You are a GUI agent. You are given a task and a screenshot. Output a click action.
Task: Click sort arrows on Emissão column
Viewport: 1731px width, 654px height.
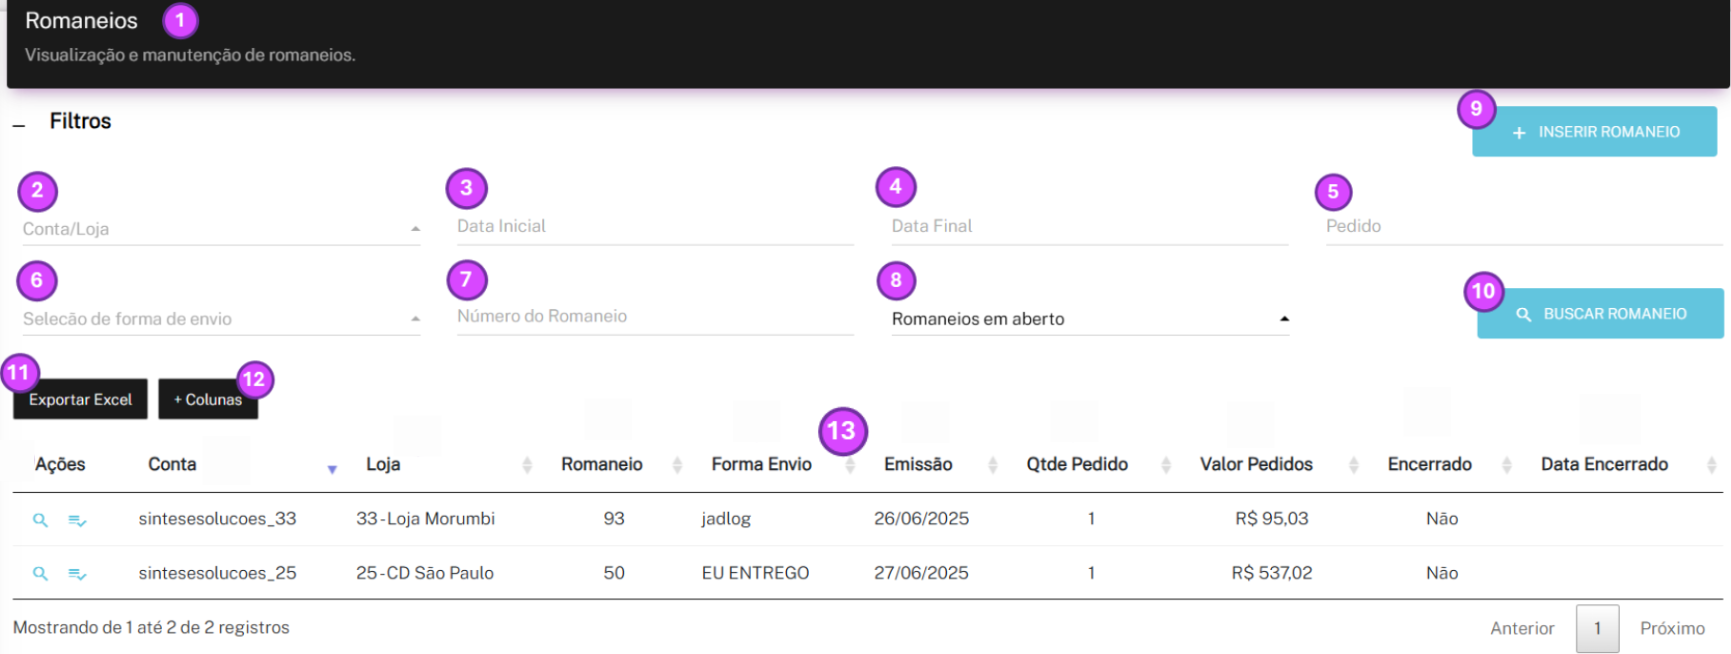pos(993,465)
